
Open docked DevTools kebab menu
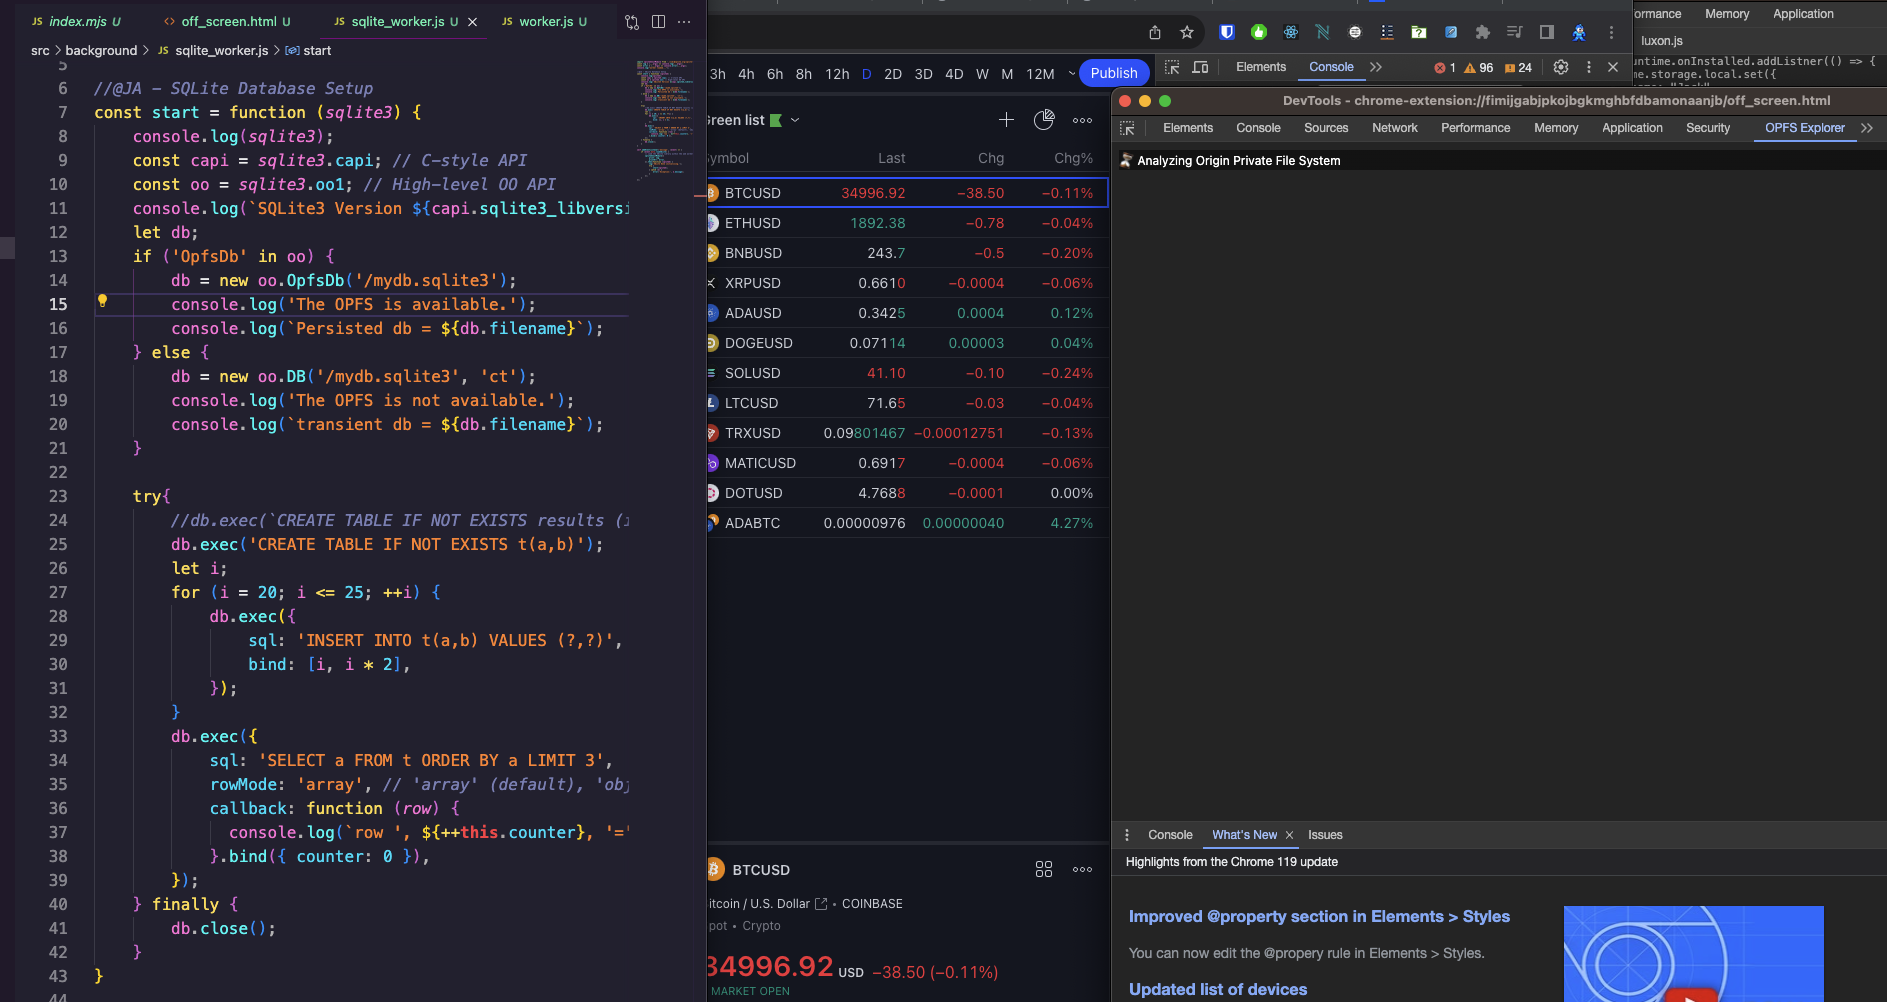[1589, 67]
